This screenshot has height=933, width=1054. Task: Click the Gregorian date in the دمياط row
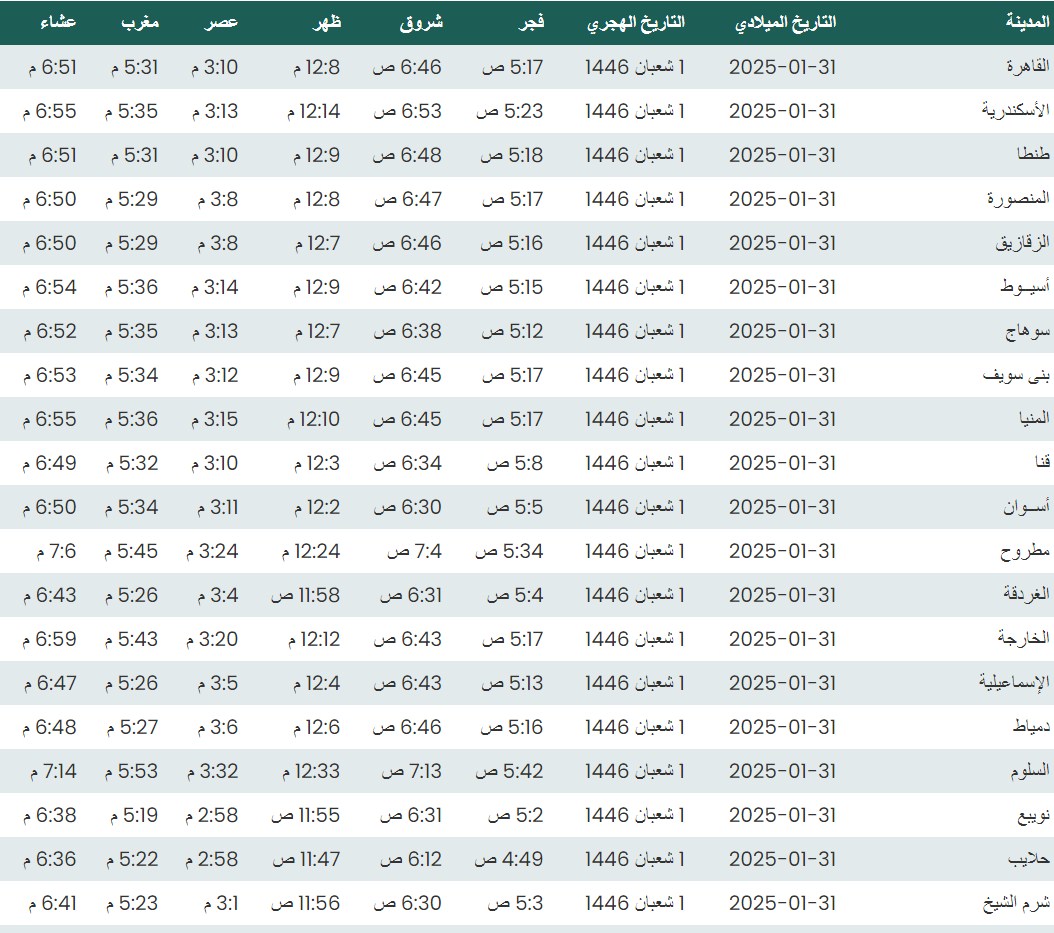click(781, 727)
